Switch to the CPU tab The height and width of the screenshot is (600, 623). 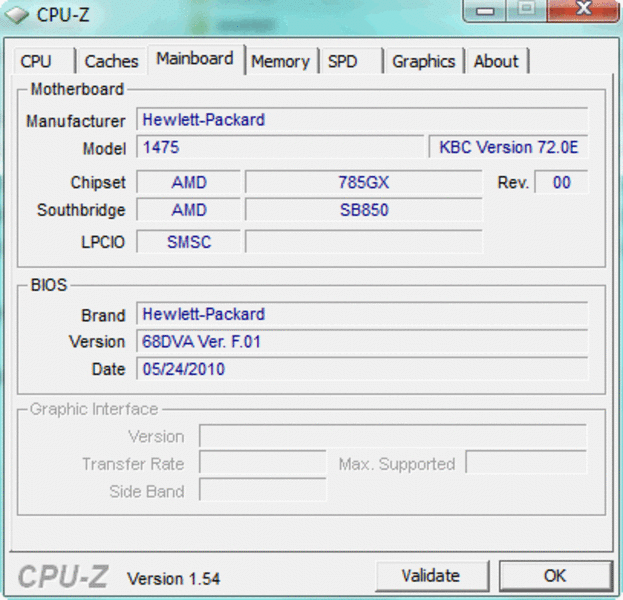[44, 61]
